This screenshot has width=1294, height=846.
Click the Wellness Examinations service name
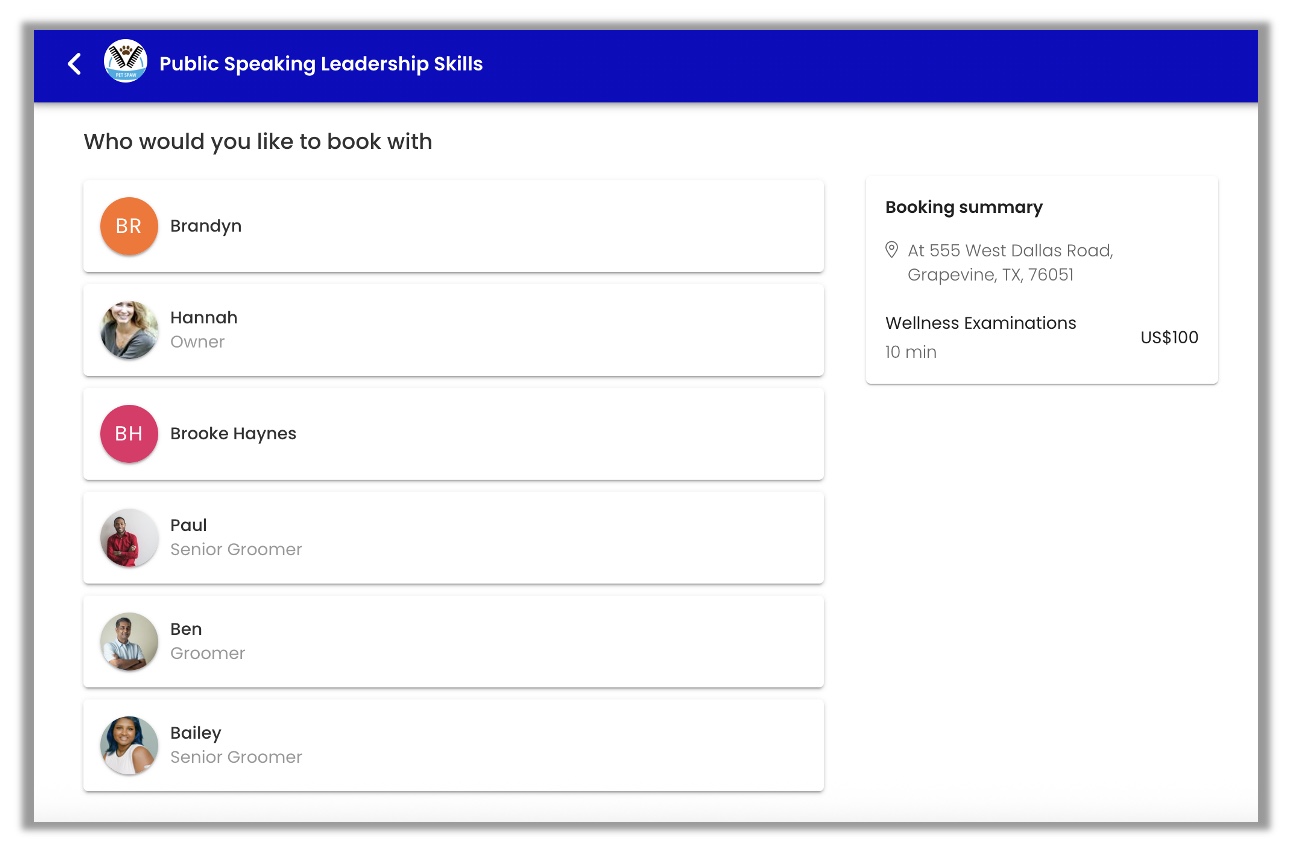pos(980,323)
